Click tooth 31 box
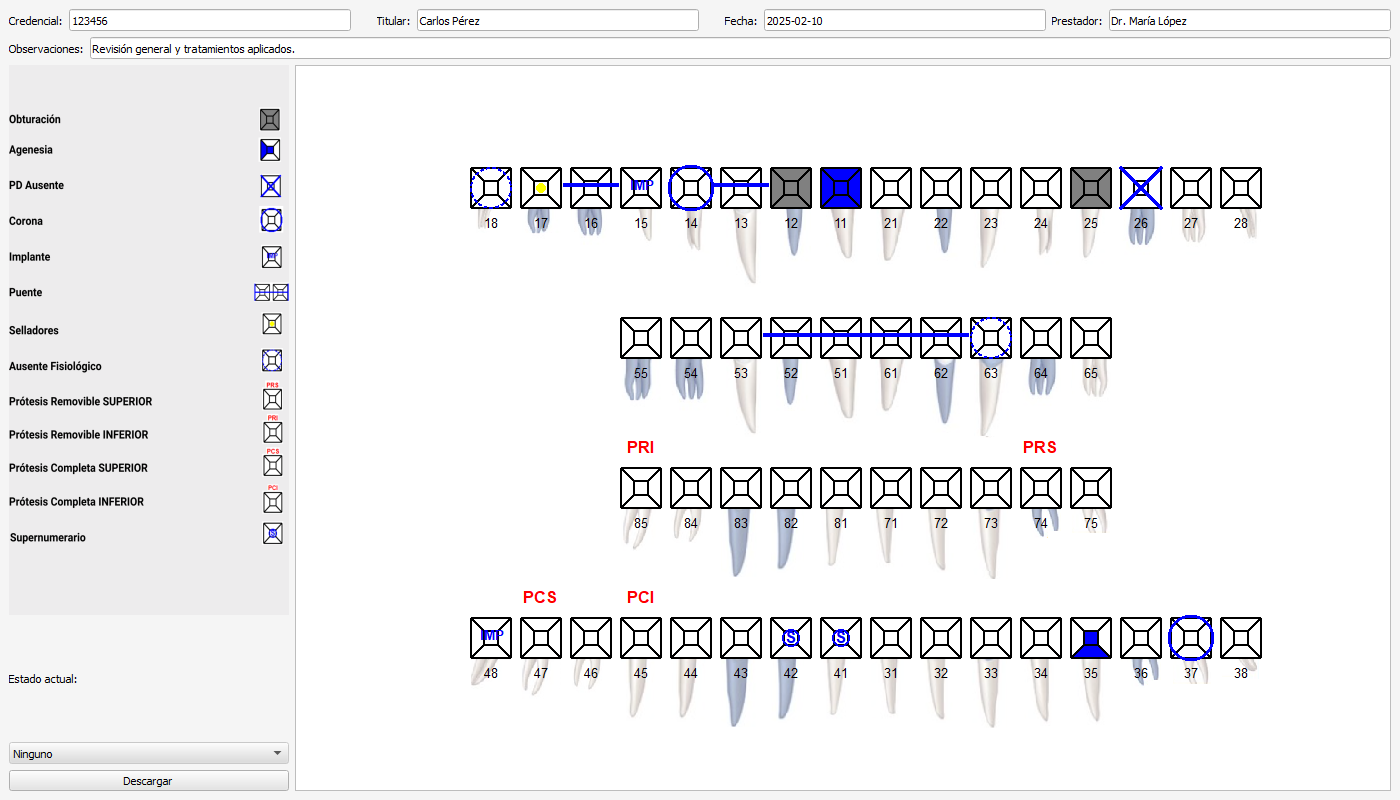This screenshot has width=1400, height=800. (891, 638)
